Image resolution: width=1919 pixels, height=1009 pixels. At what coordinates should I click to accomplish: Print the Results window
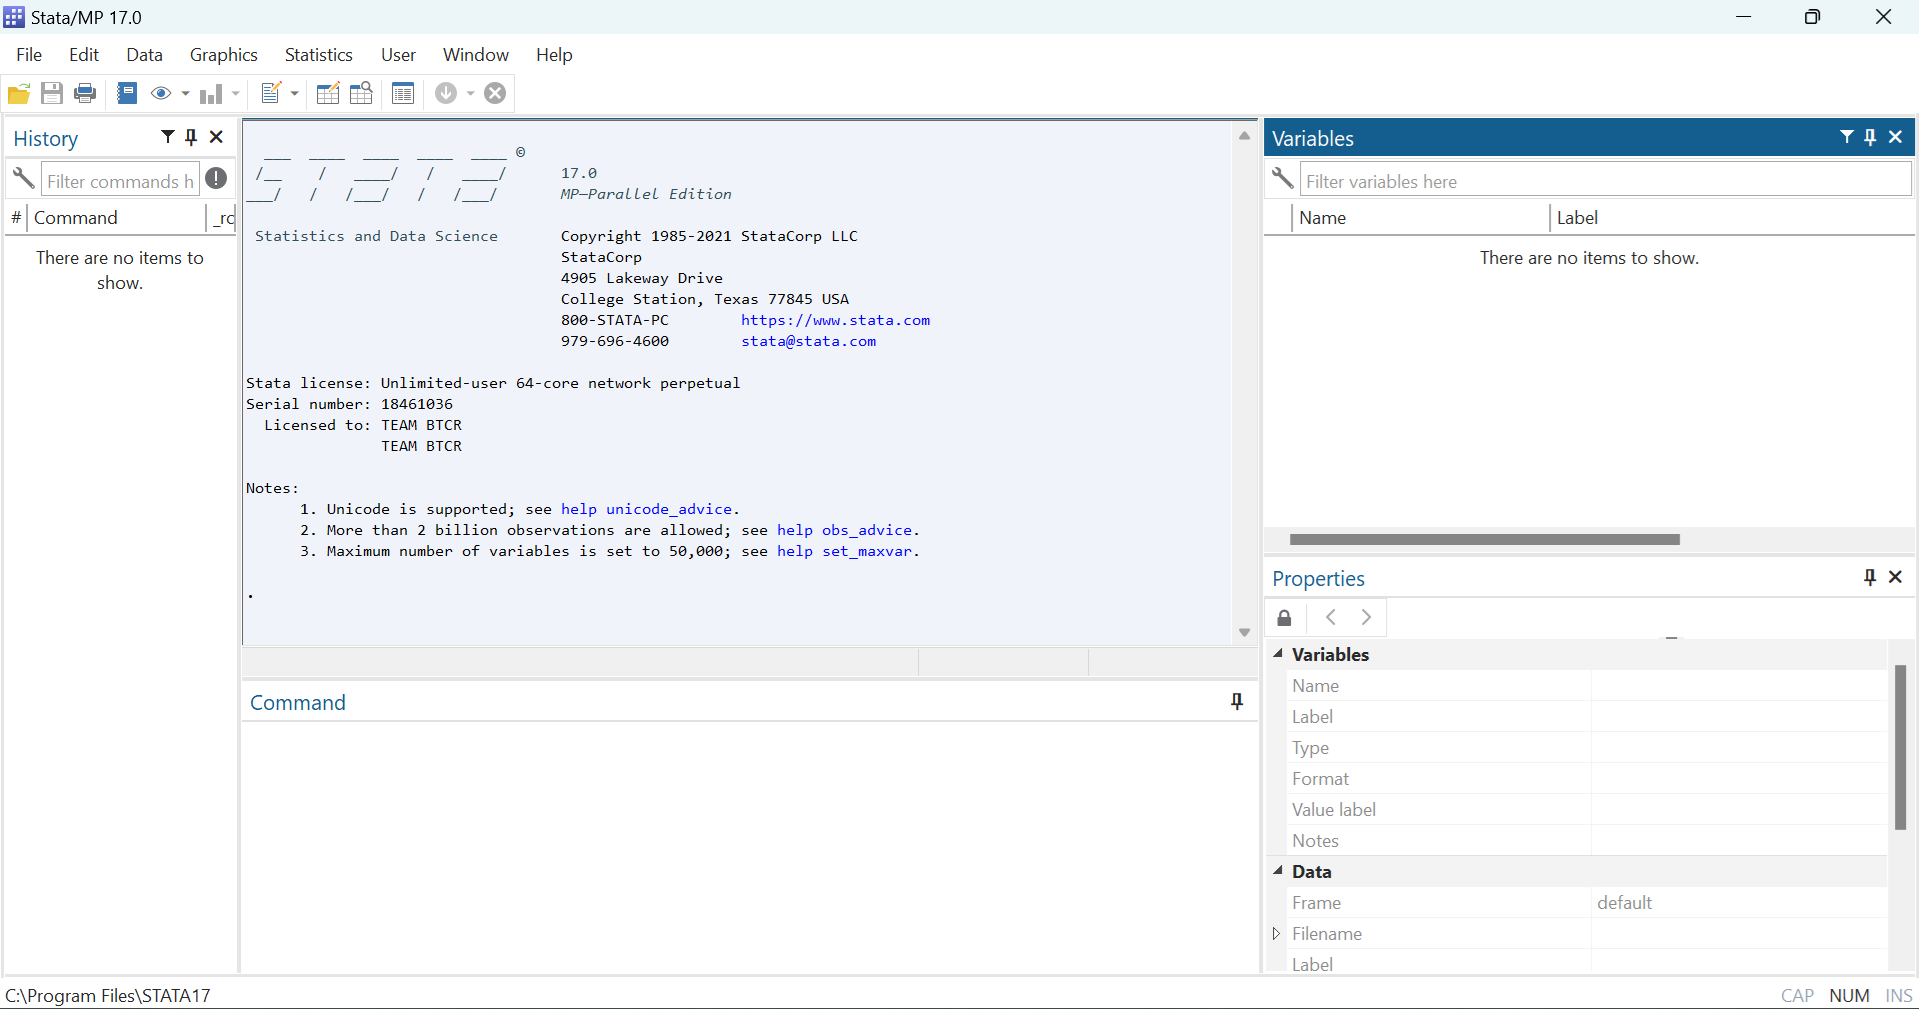tap(85, 93)
